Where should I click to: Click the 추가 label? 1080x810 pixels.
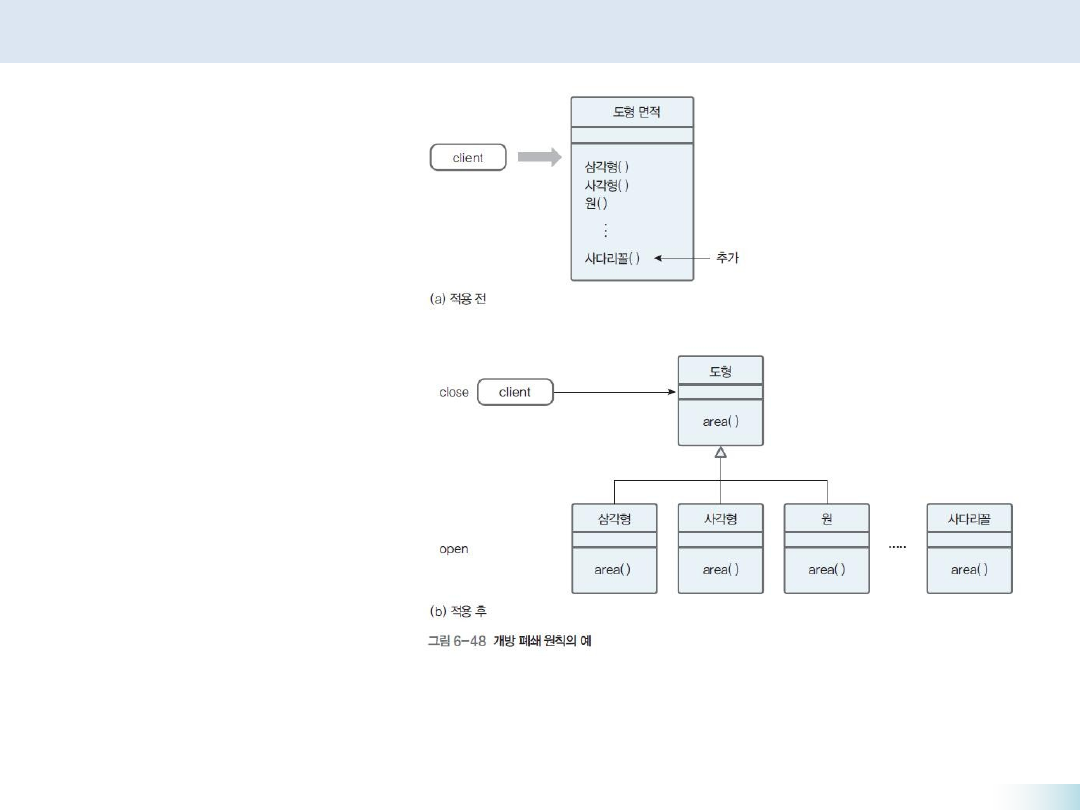[727, 258]
